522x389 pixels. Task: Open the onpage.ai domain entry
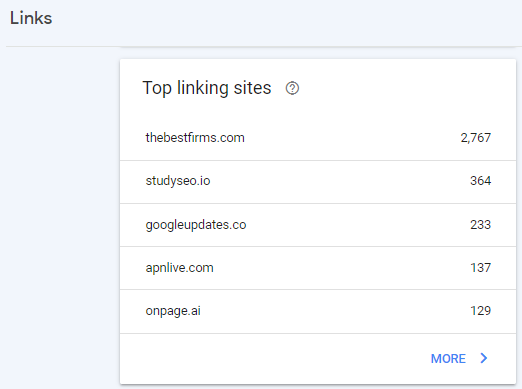pos(173,311)
